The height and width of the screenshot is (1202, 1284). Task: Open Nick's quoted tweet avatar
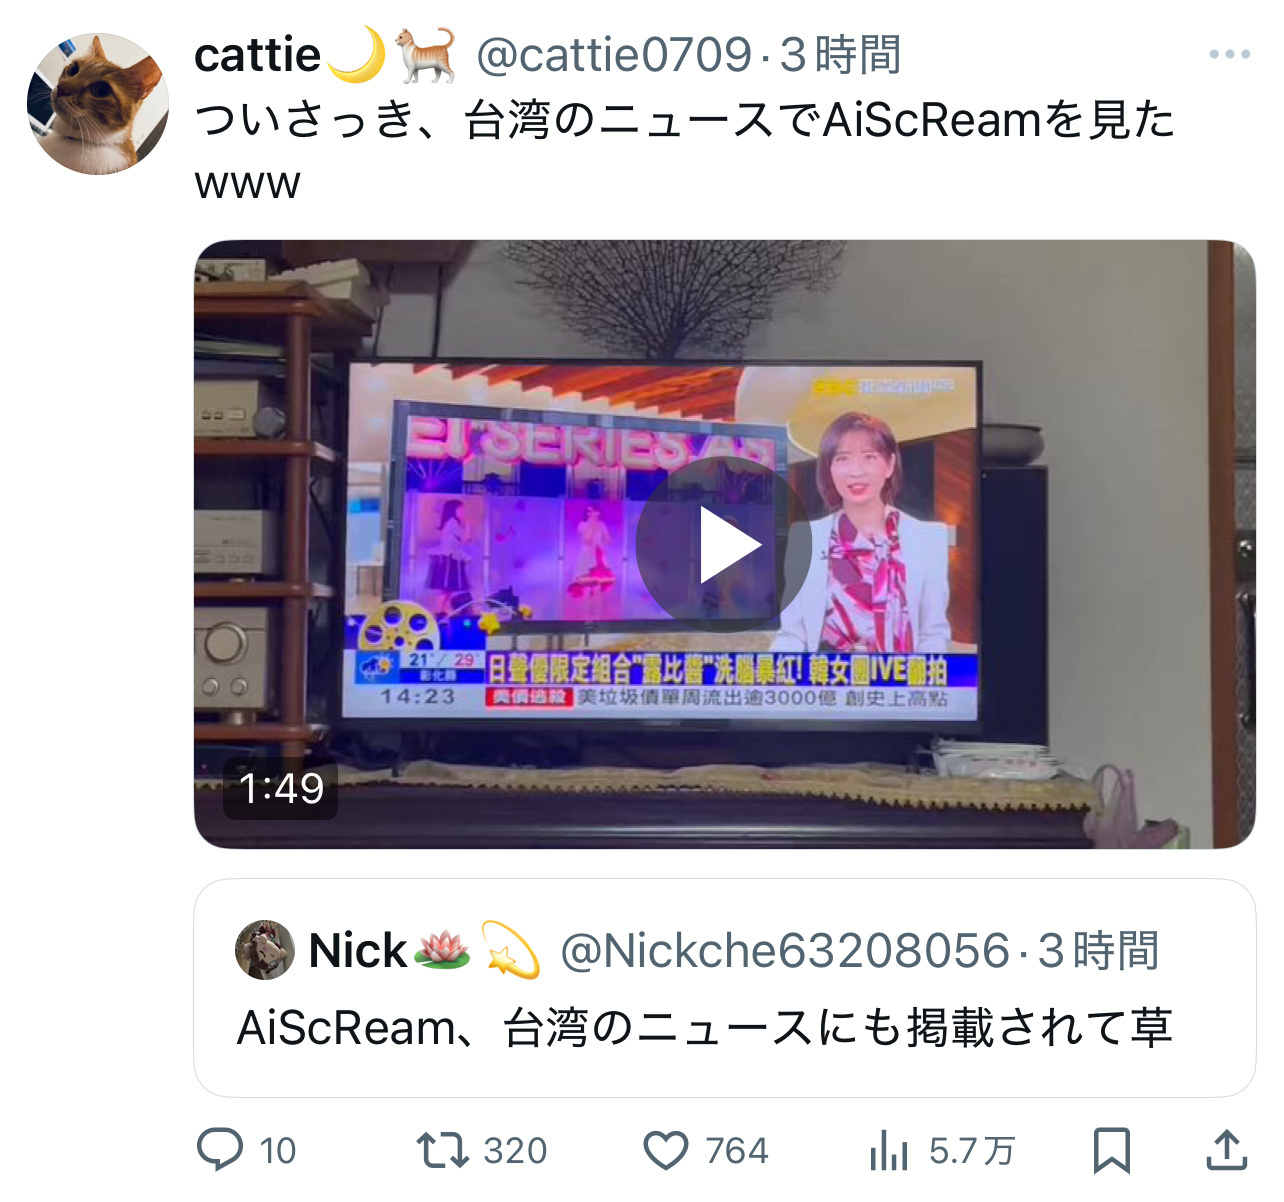265,950
